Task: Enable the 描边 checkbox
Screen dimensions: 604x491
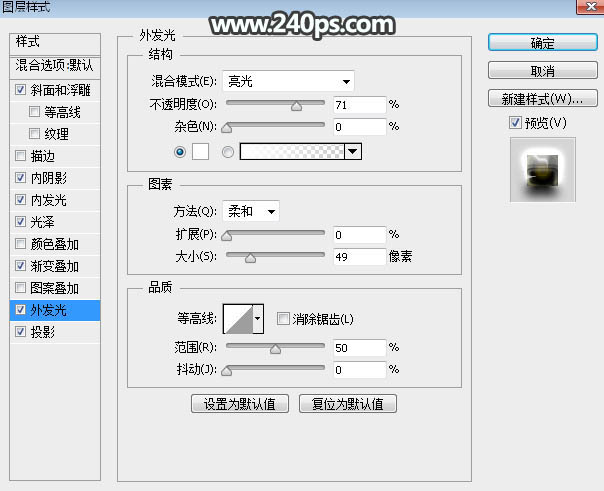Action: 20,156
